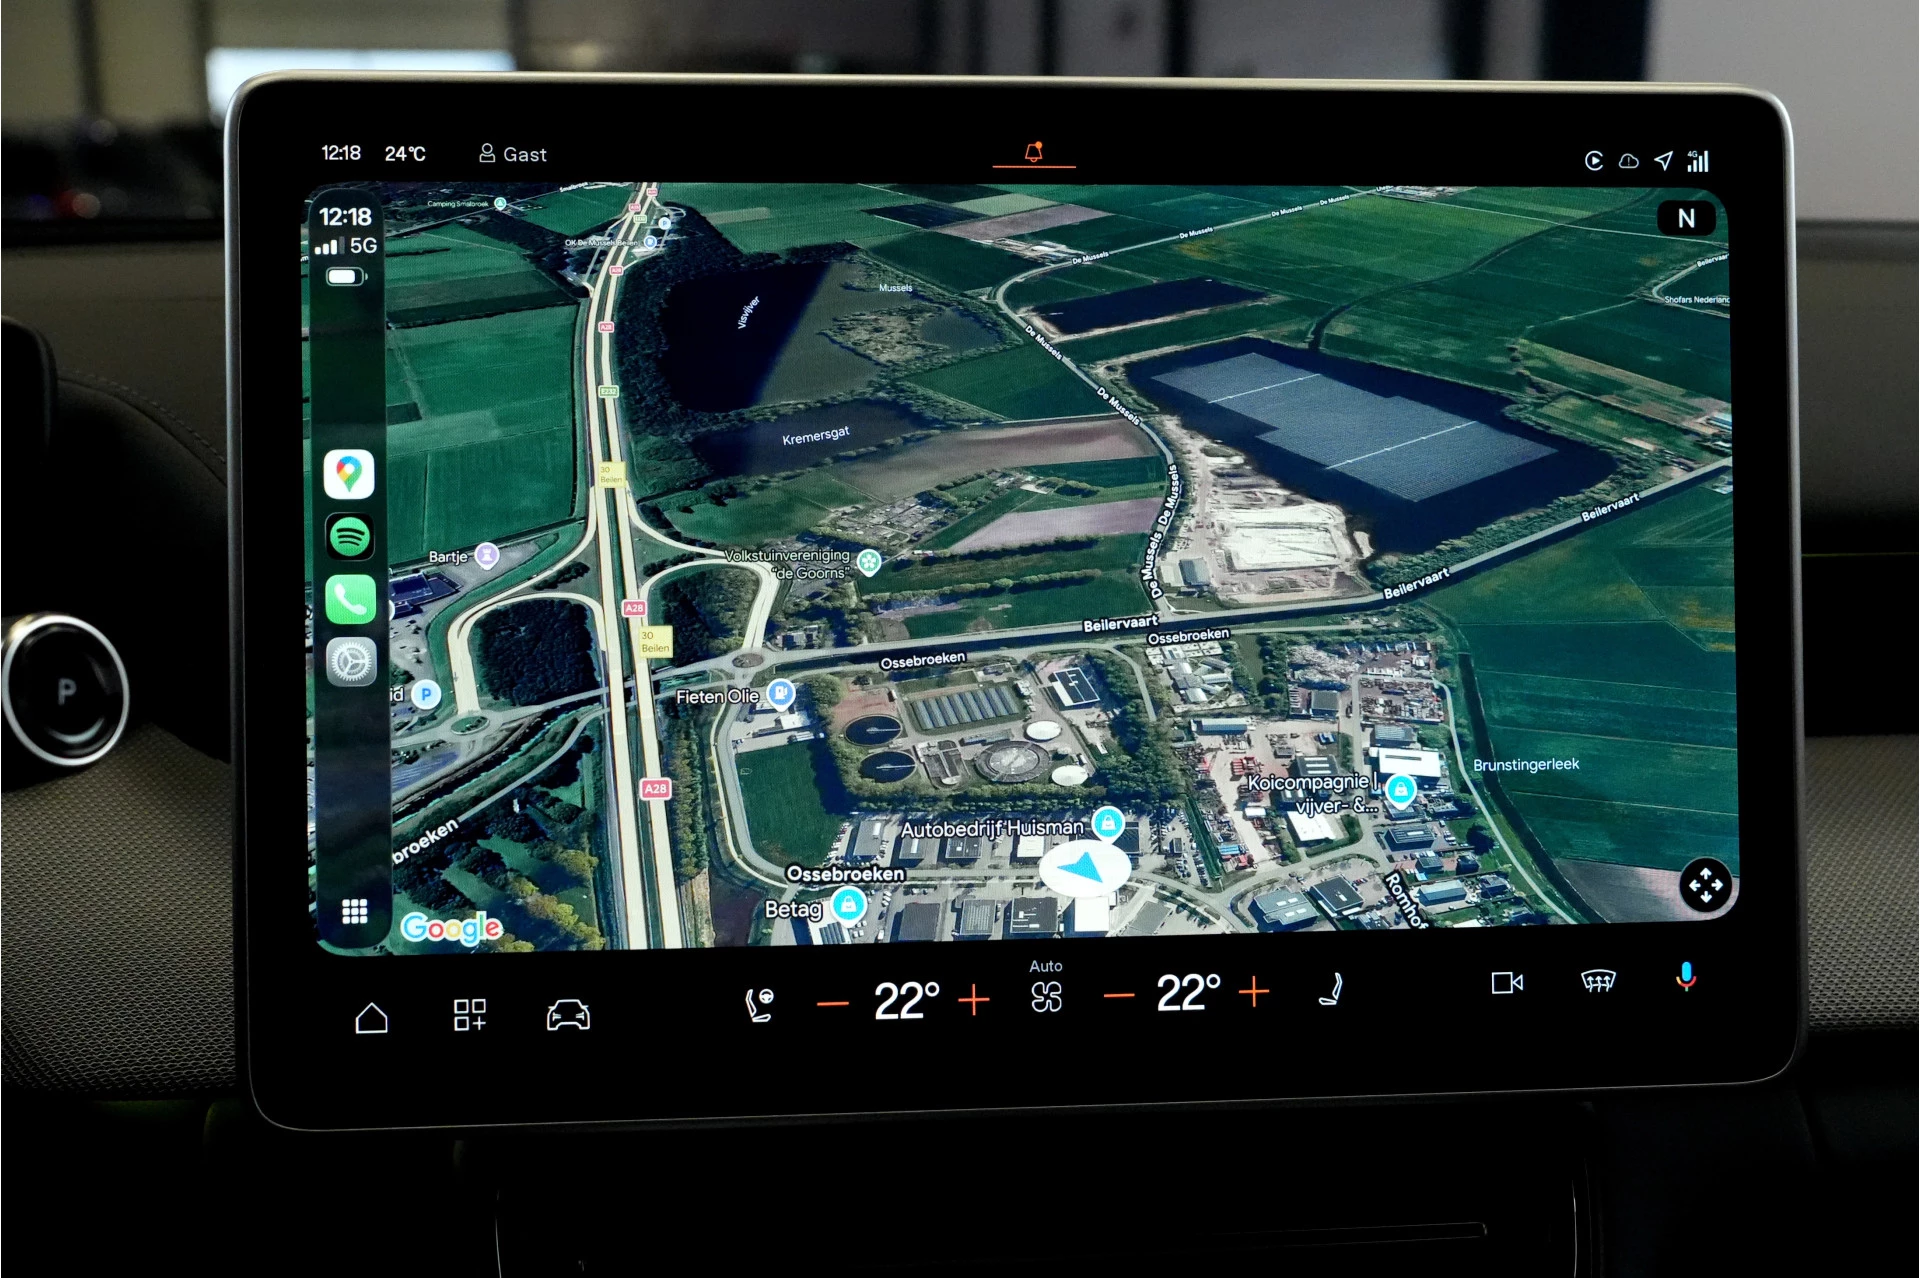Increase passenger temperature with plus
This screenshot has height=1278, width=1920.
tap(1253, 992)
